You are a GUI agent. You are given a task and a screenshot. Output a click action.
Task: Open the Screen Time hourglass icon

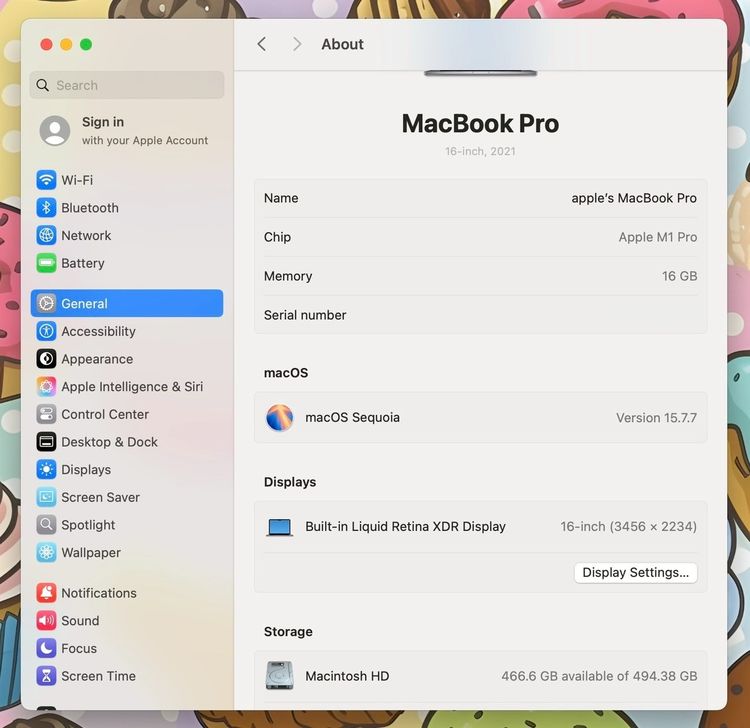click(46, 677)
